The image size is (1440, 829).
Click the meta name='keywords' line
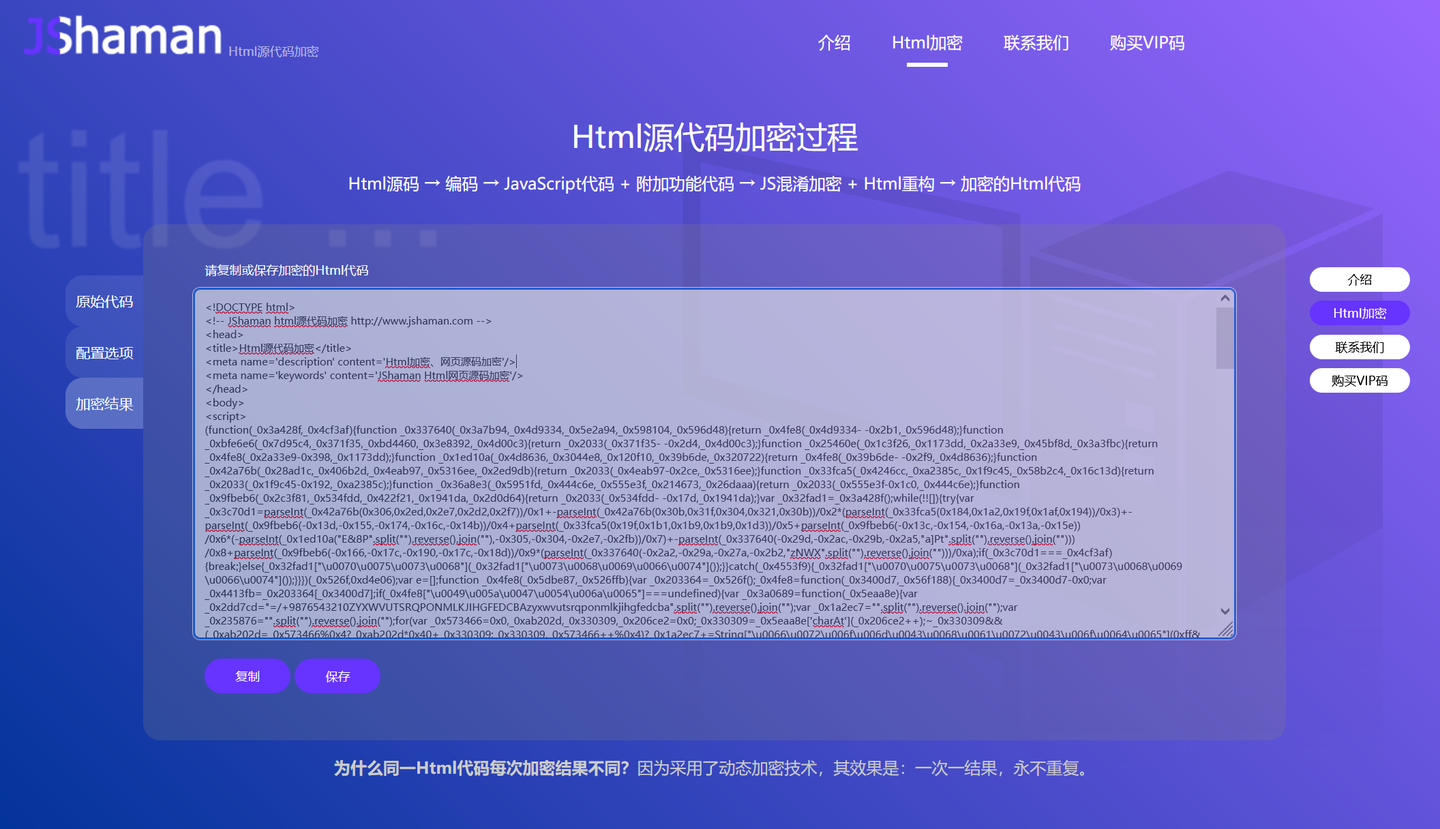[x=364, y=375]
